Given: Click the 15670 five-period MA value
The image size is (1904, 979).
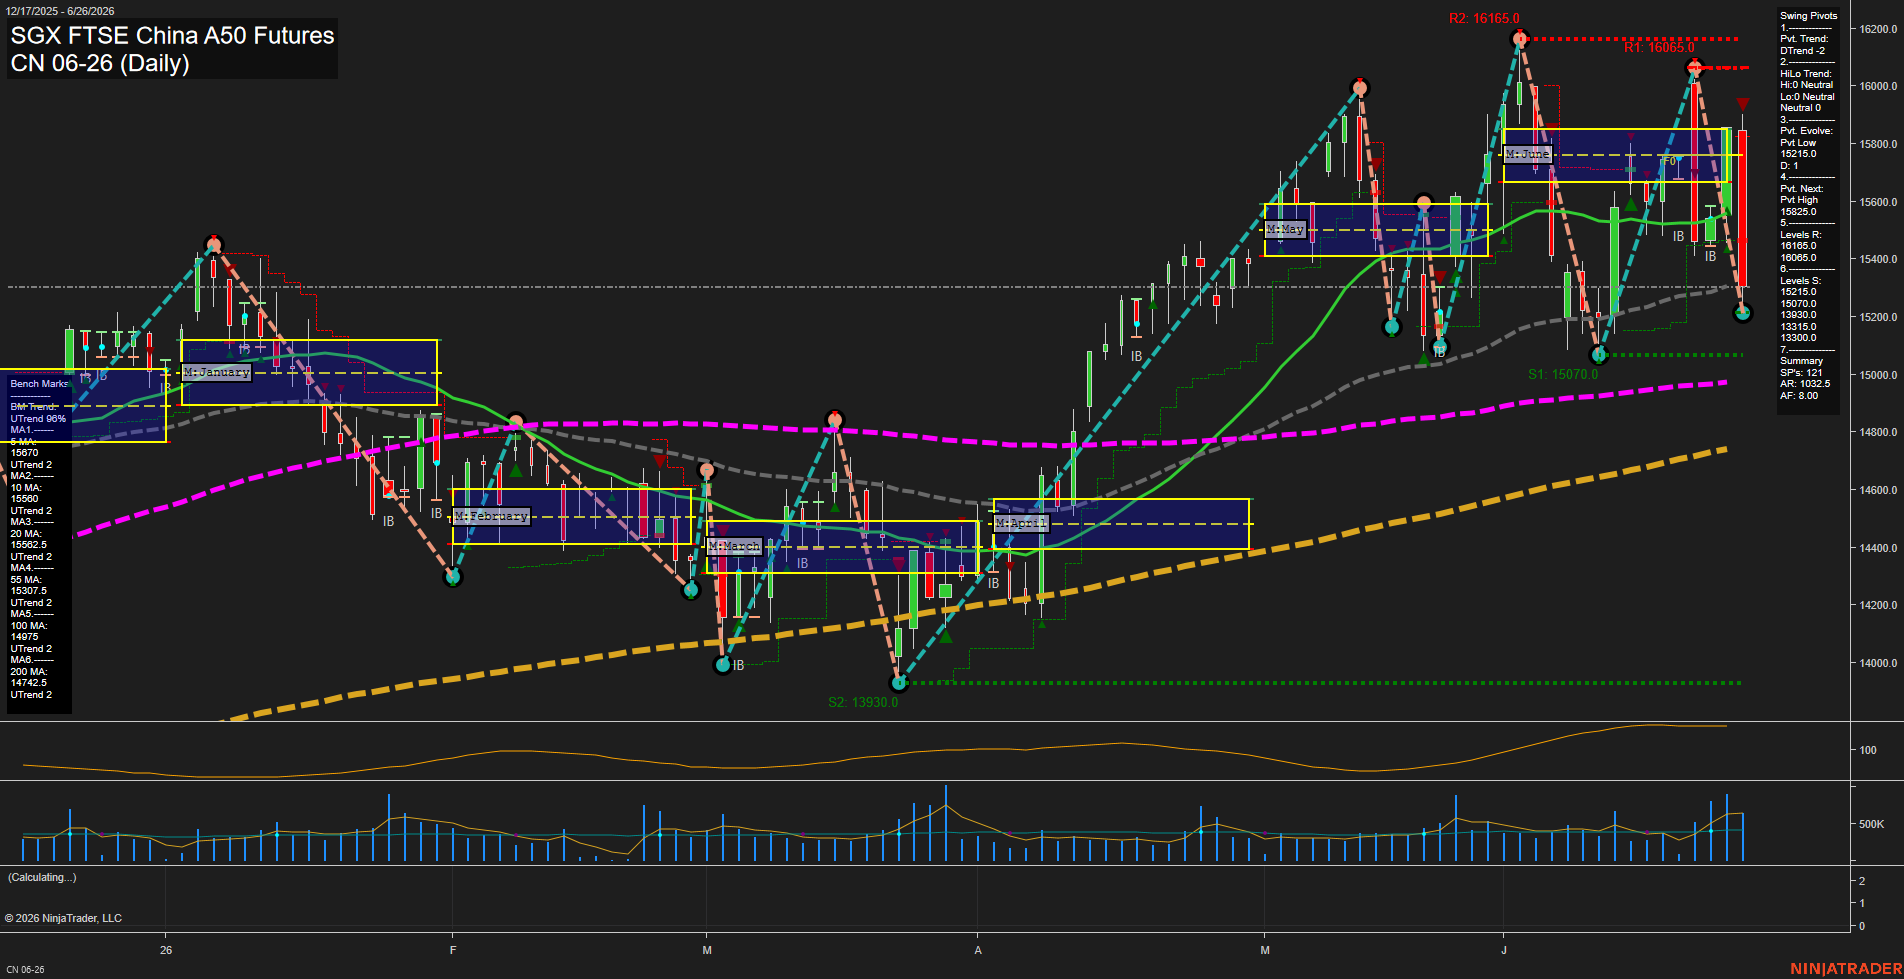Looking at the screenshot, I should pyautogui.click(x=24, y=453).
